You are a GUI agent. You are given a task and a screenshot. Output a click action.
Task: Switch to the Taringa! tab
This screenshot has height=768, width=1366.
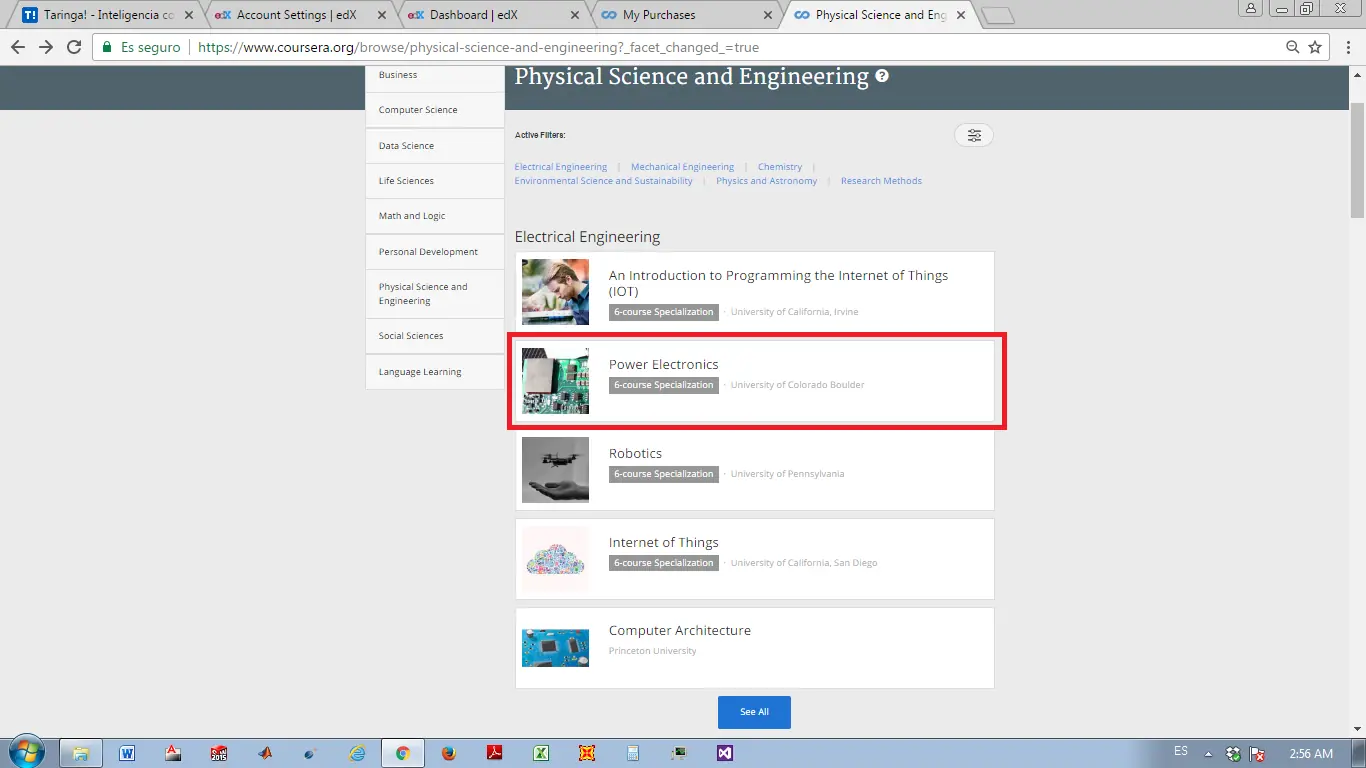coord(108,15)
